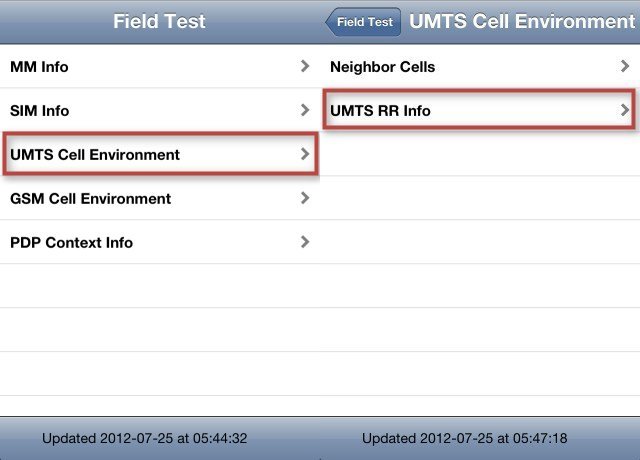This screenshot has height=460, width=640.
Task: Click the Updated 05:47:18 status text
Action: pos(464,438)
